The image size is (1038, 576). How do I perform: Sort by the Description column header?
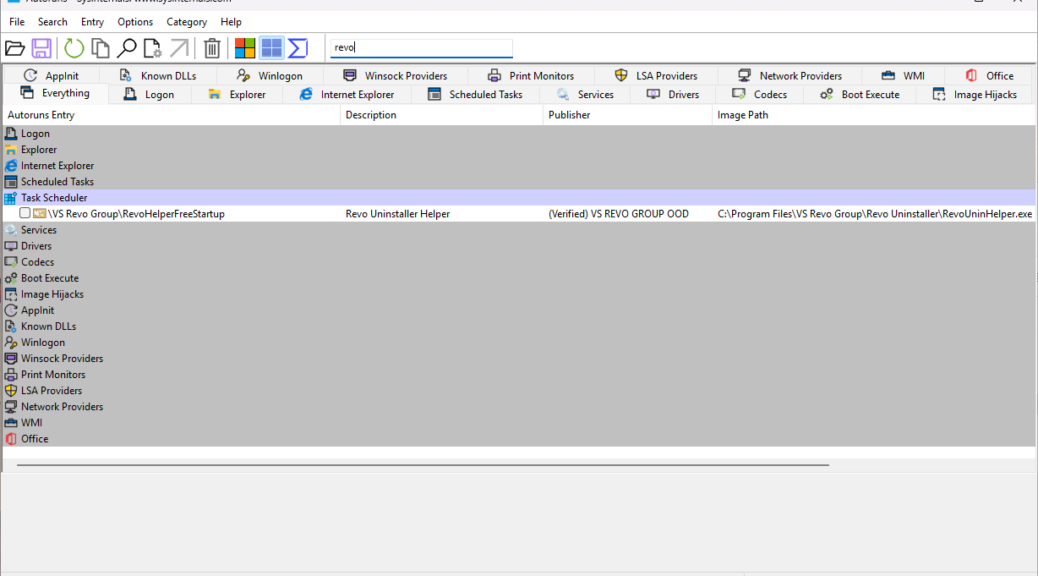coord(442,115)
